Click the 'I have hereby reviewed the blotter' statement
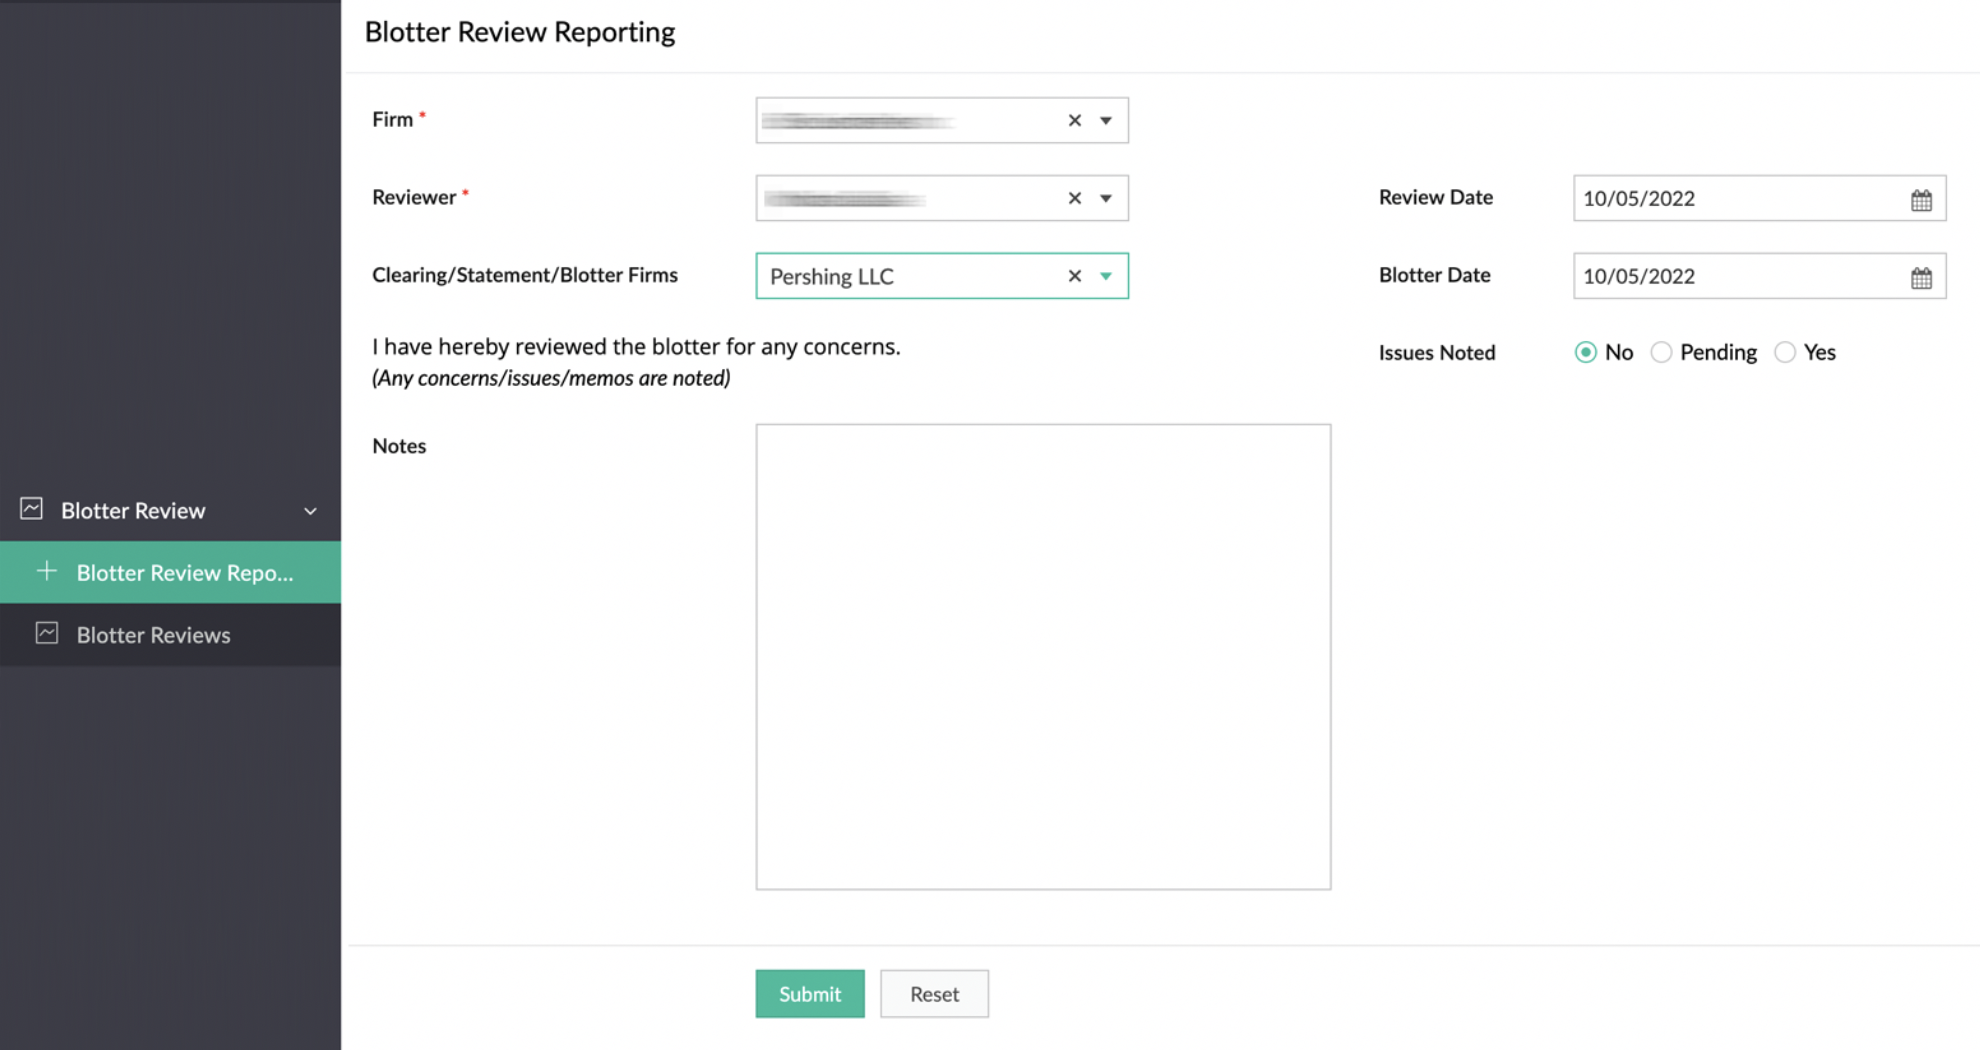The height and width of the screenshot is (1050, 1980). coord(636,347)
